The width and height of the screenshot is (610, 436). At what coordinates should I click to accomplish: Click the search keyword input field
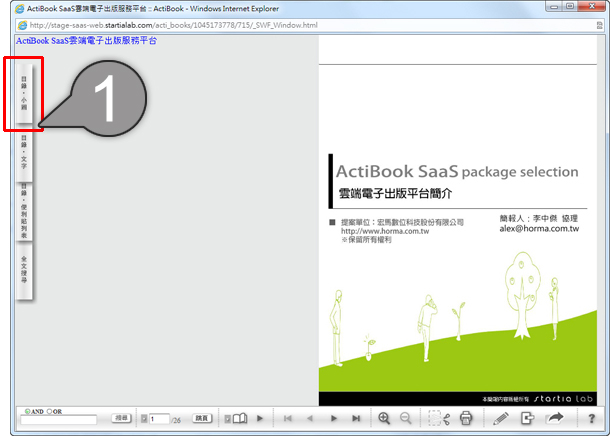58,420
